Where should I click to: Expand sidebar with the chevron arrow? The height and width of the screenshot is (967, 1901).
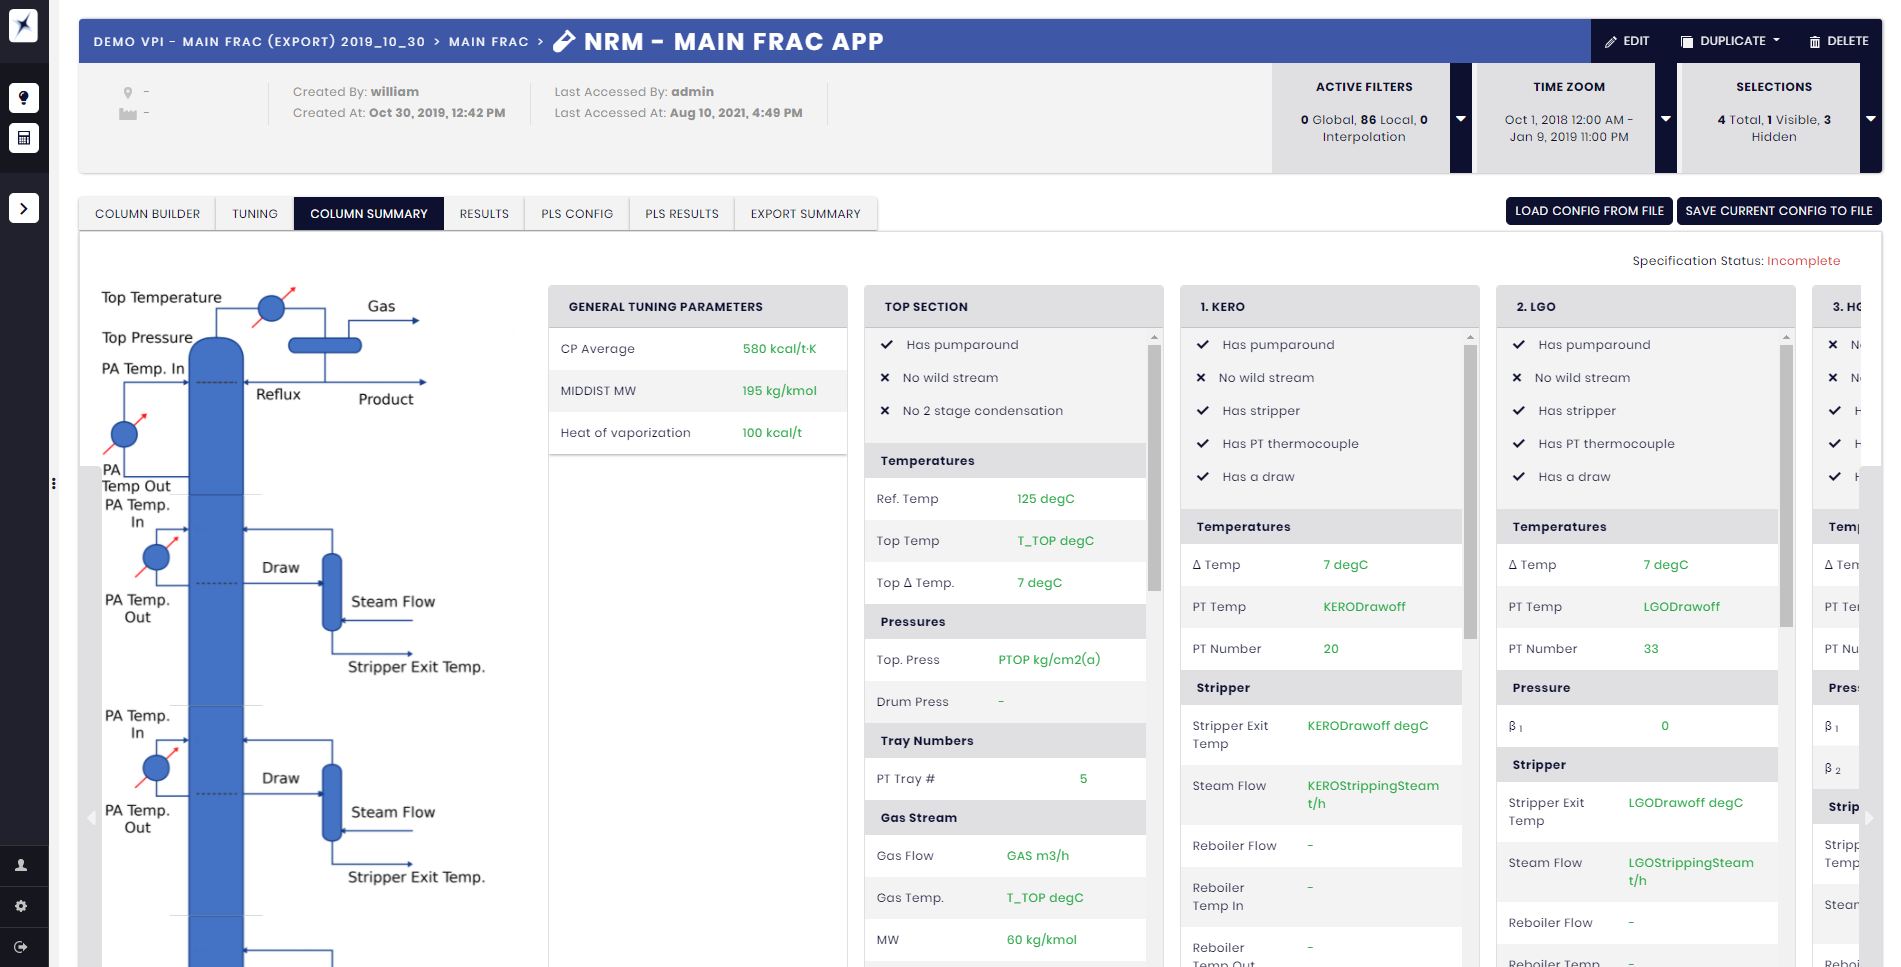tap(24, 208)
